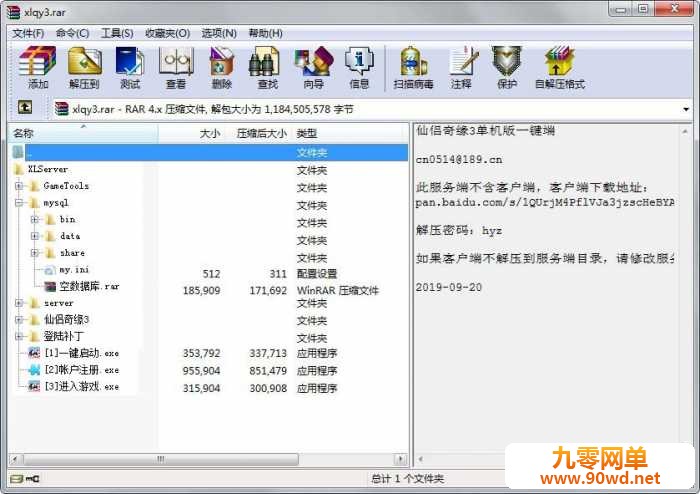Click file list scroll right arrow
This screenshot has width=700, height=494.
(x=400, y=459)
